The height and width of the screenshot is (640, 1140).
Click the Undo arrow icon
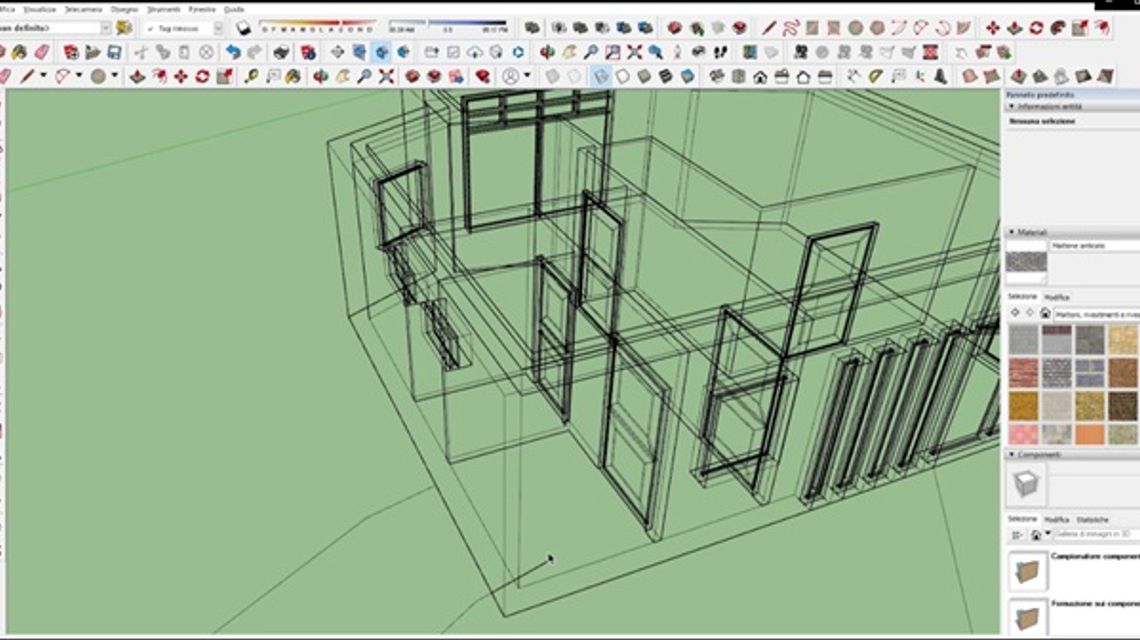click(x=233, y=52)
